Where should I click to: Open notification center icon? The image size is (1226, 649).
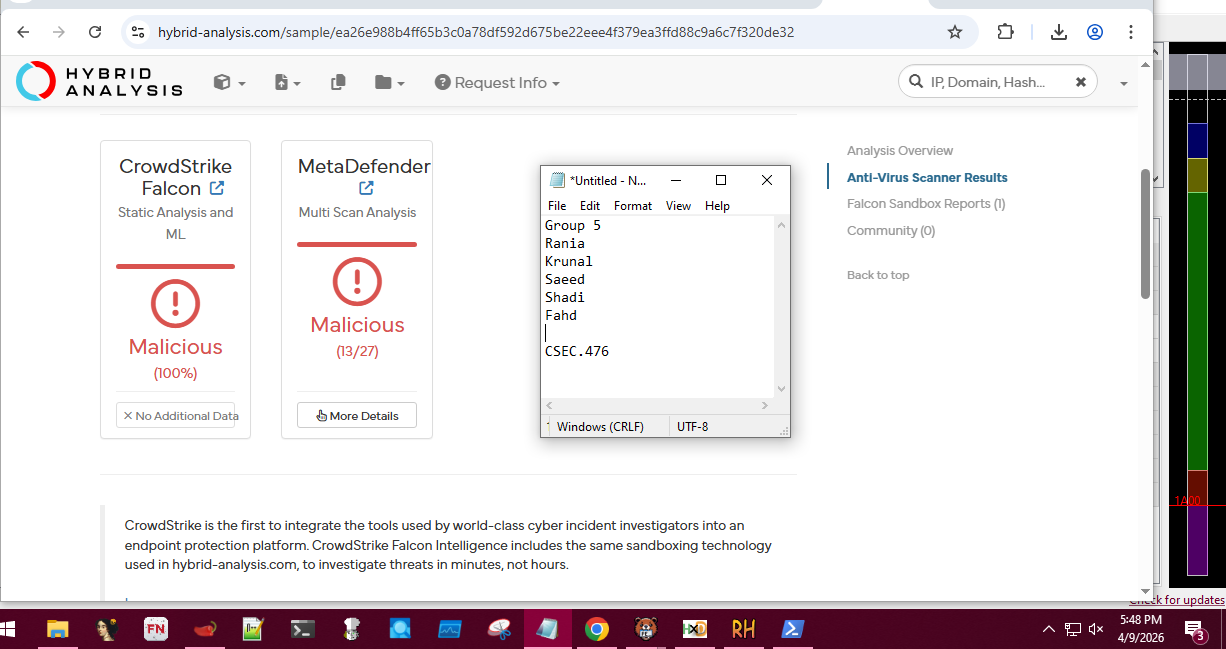(1195, 630)
